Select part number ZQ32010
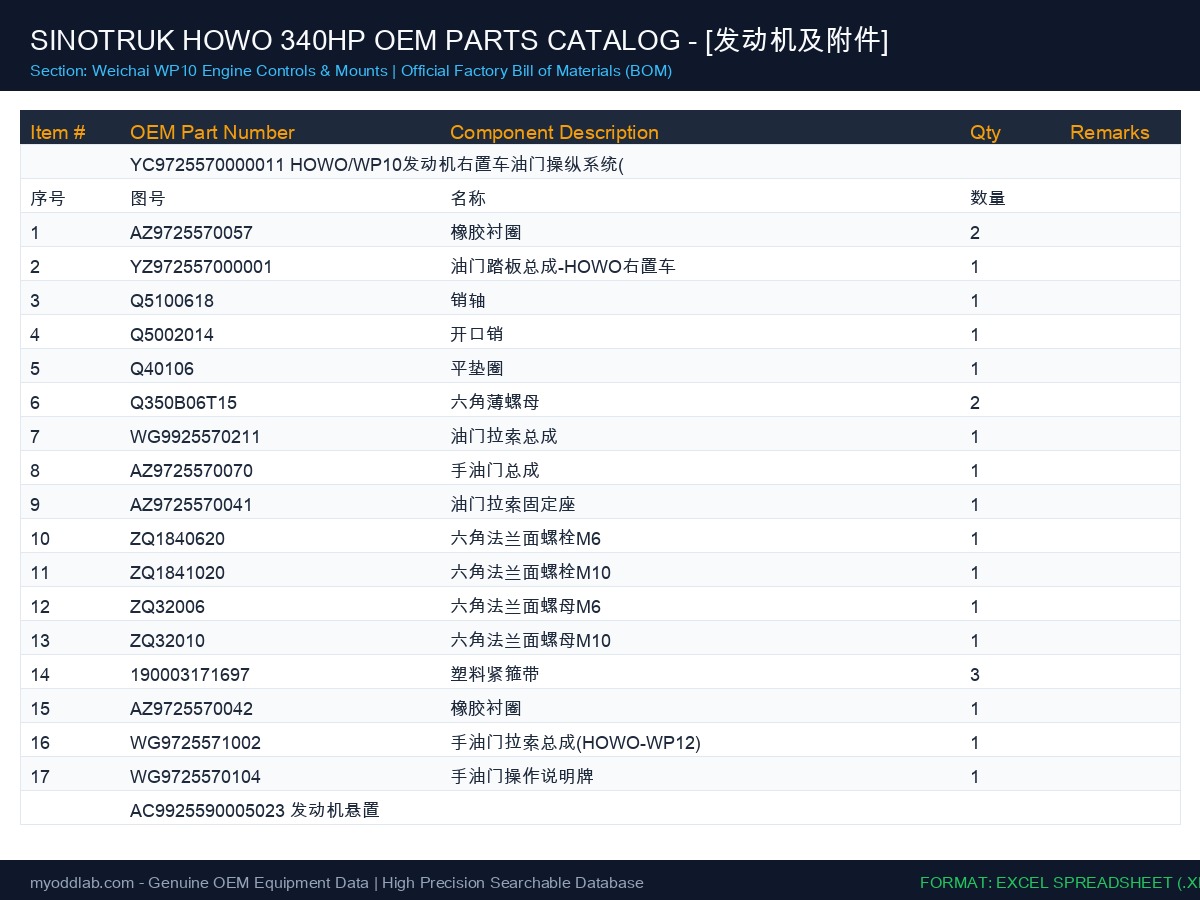Viewport: 1200px width, 900px height. (167, 641)
